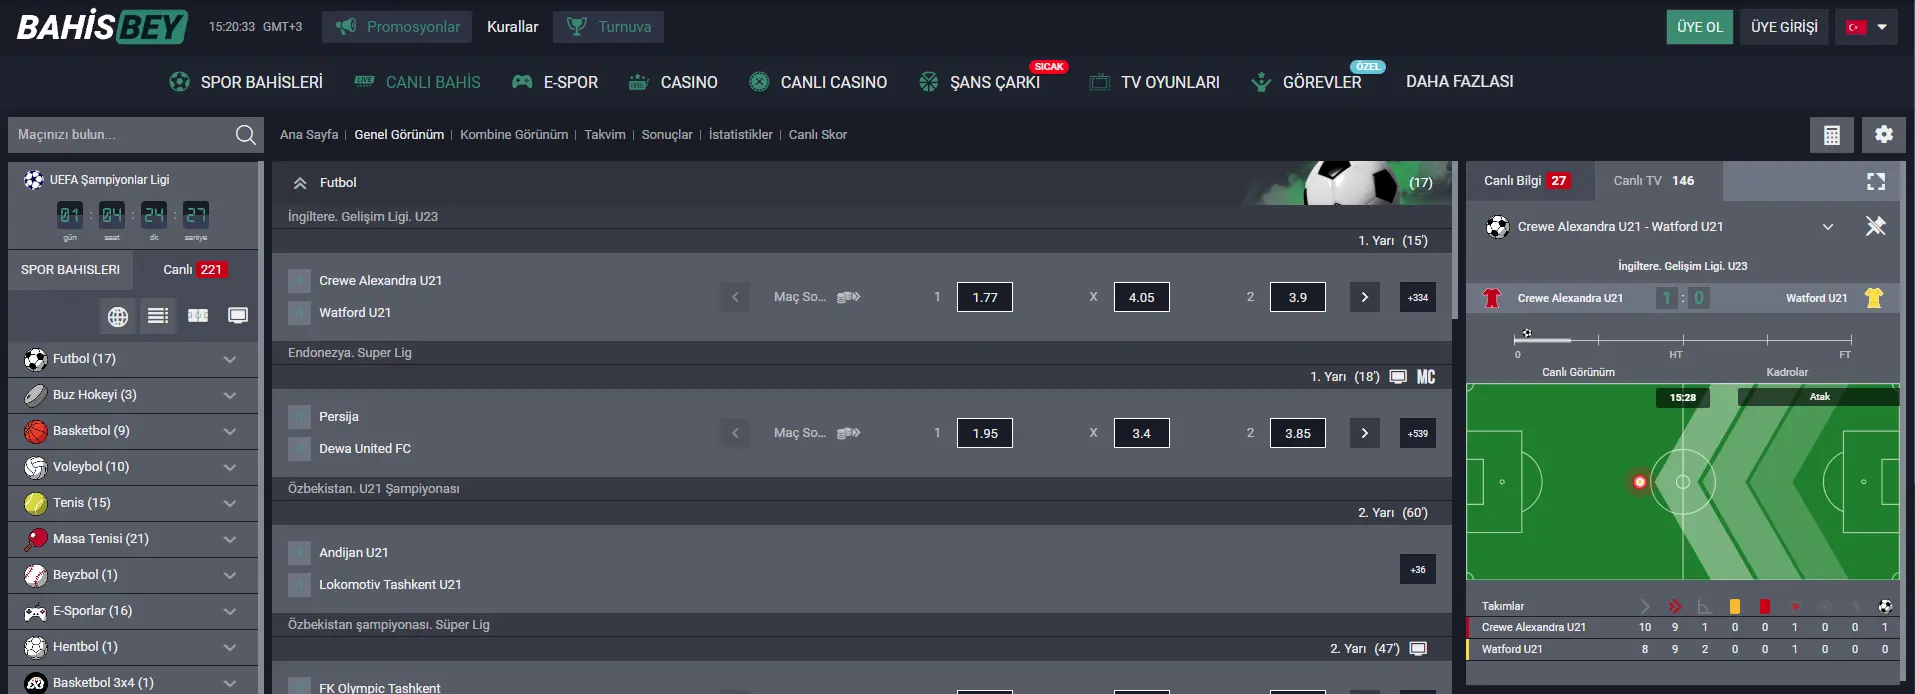The height and width of the screenshot is (694, 1915).
Task: Click the ÜYE OL button
Action: [x=1700, y=27]
